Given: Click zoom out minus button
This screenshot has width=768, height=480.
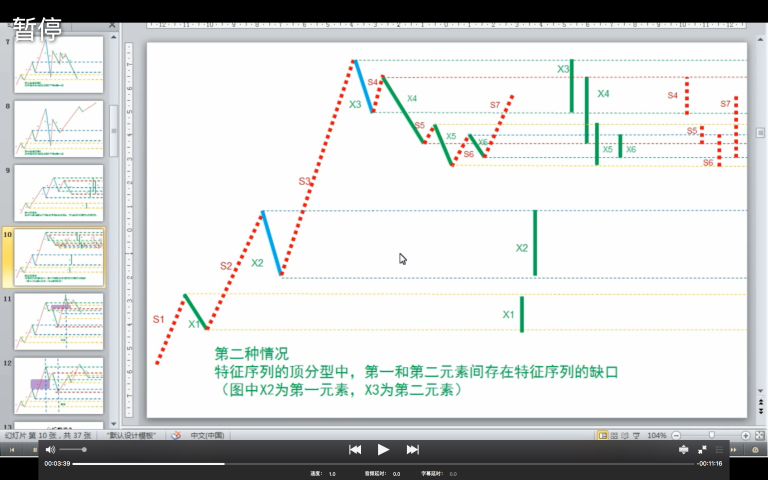Looking at the screenshot, I should [677, 436].
